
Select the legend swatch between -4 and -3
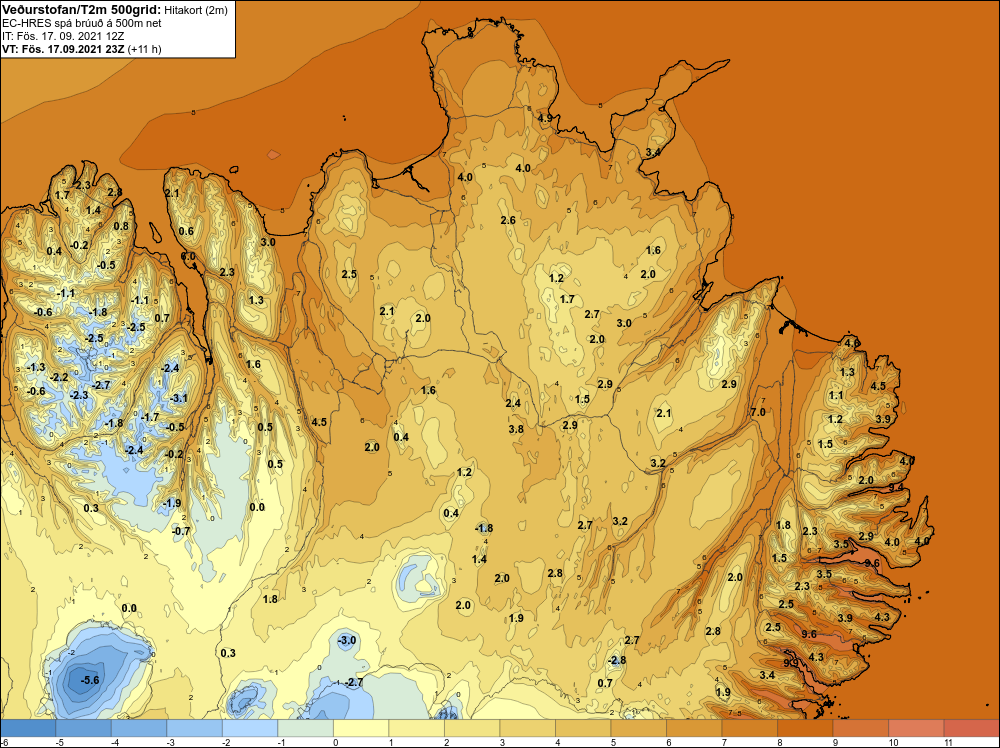tap(139, 728)
